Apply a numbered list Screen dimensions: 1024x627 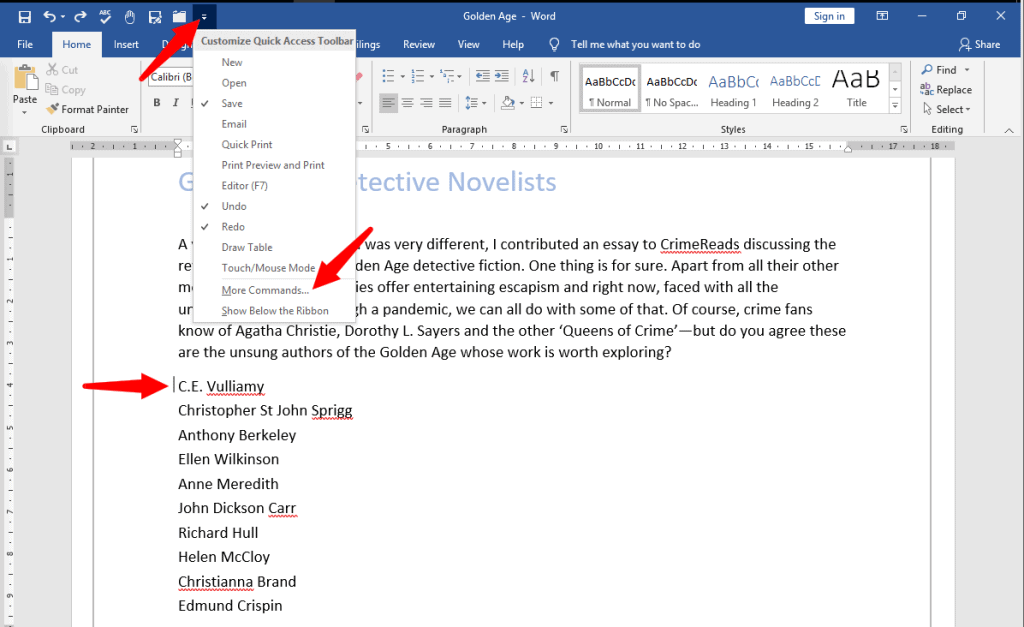pyautogui.click(x=418, y=76)
